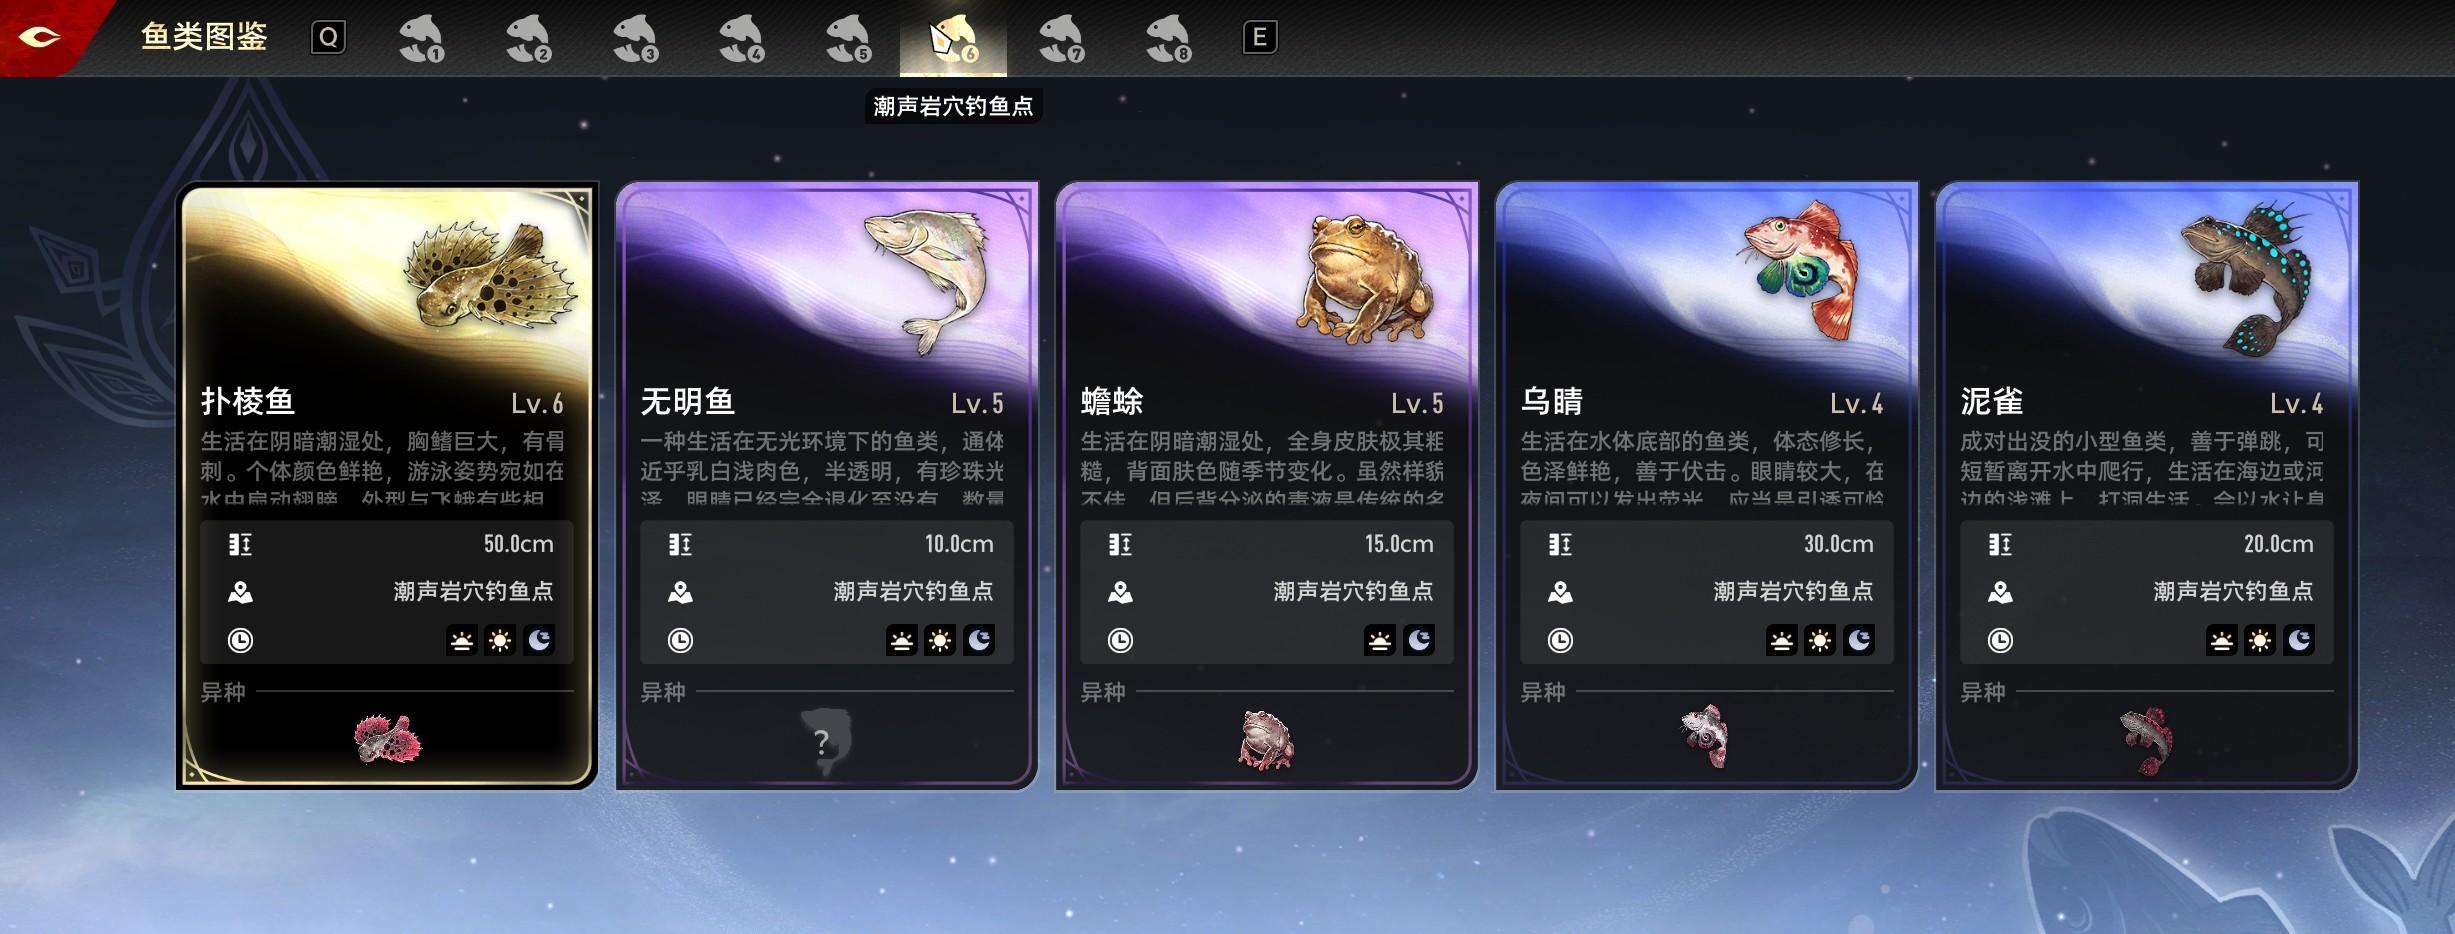Click the moon night icon on 蟾蜍 card
This screenshot has height=934, width=2455.
(1419, 640)
